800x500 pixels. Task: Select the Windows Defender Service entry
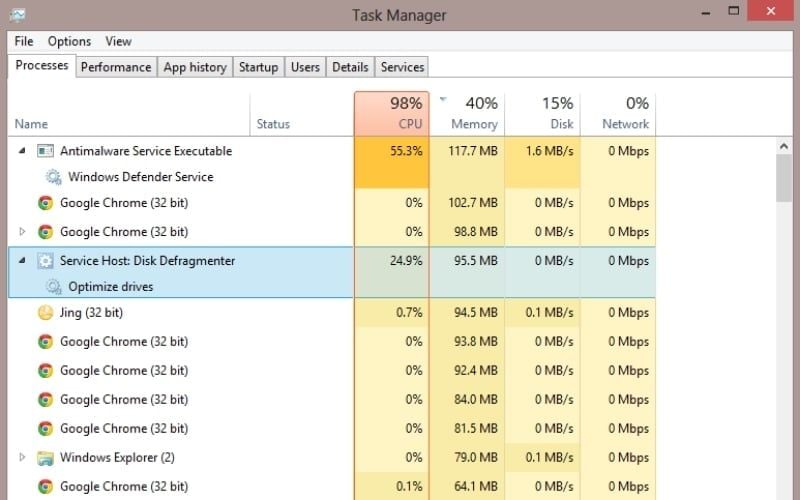pyautogui.click(x=141, y=177)
